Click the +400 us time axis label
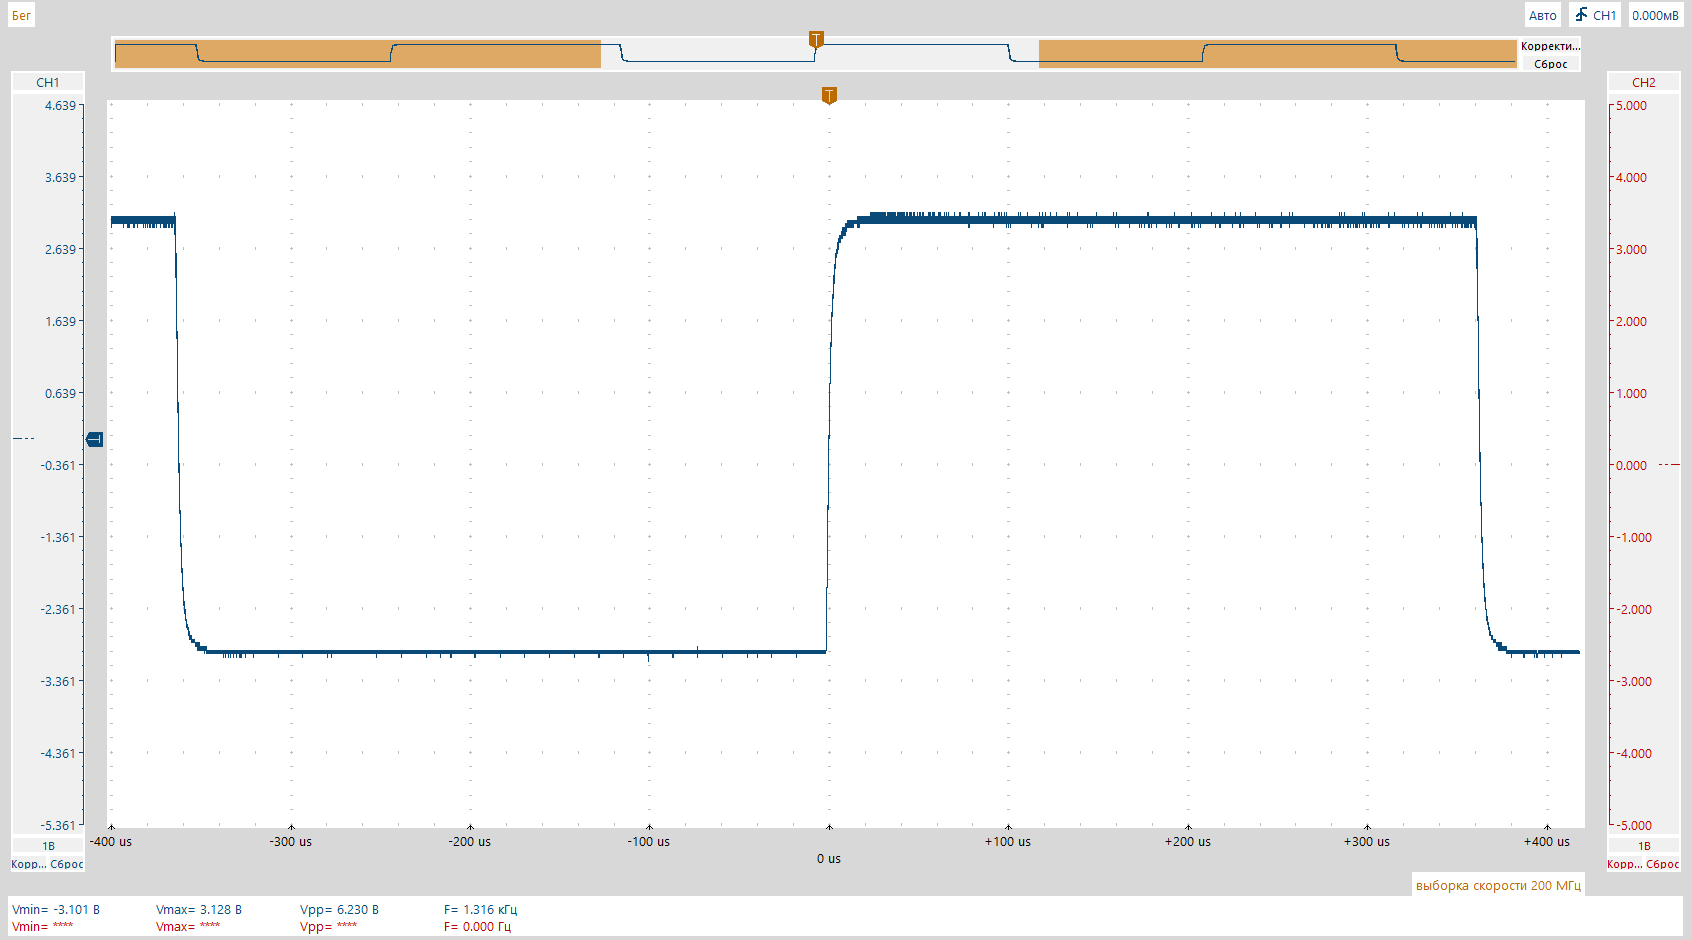 (x=1547, y=841)
